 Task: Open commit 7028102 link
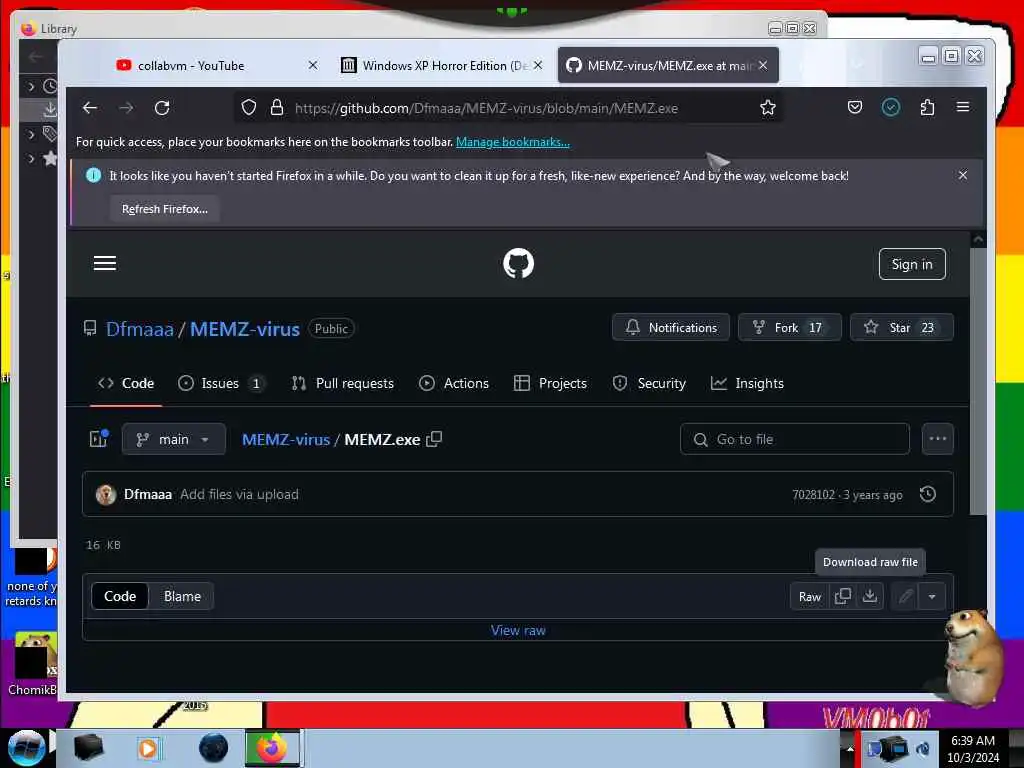pos(813,494)
